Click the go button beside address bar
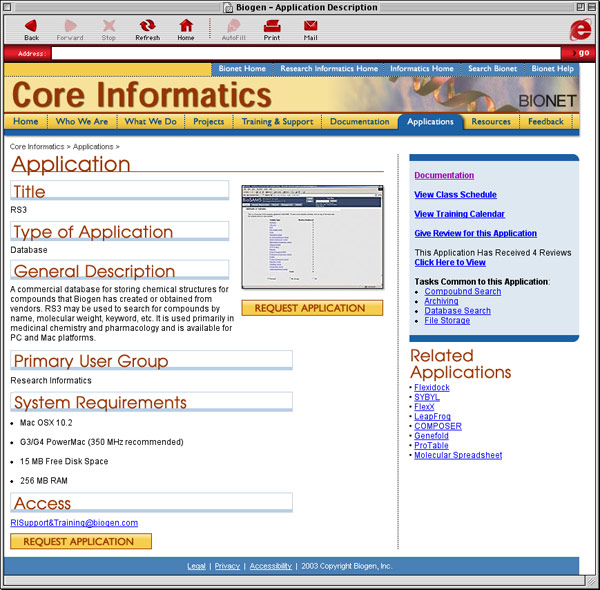The image size is (600, 590). tap(581, 53)
